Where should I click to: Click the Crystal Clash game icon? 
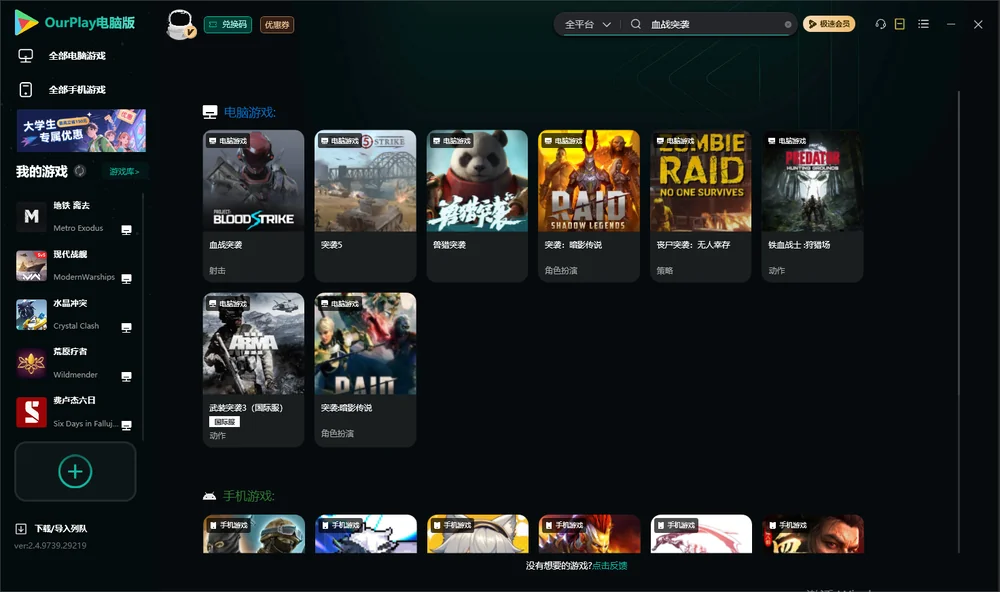point(31,314)
